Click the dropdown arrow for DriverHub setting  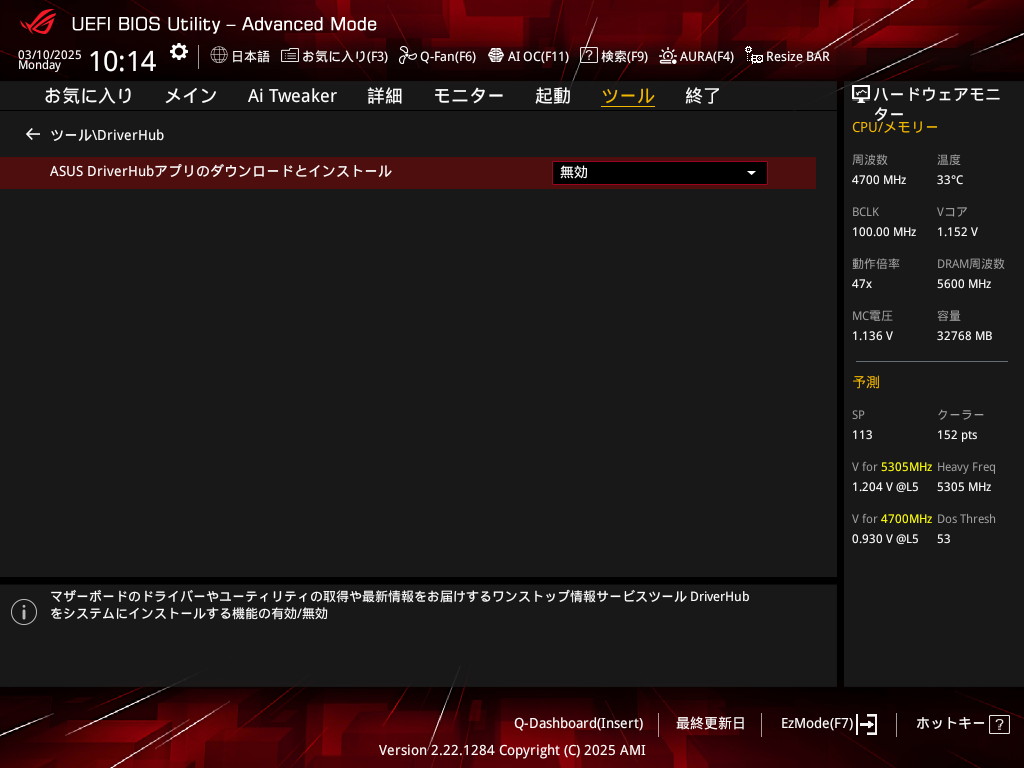[751, 173]
